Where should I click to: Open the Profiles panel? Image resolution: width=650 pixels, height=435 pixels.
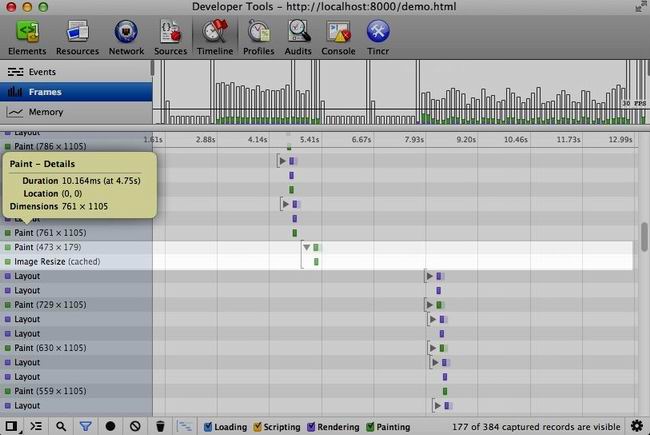(259, 38)
